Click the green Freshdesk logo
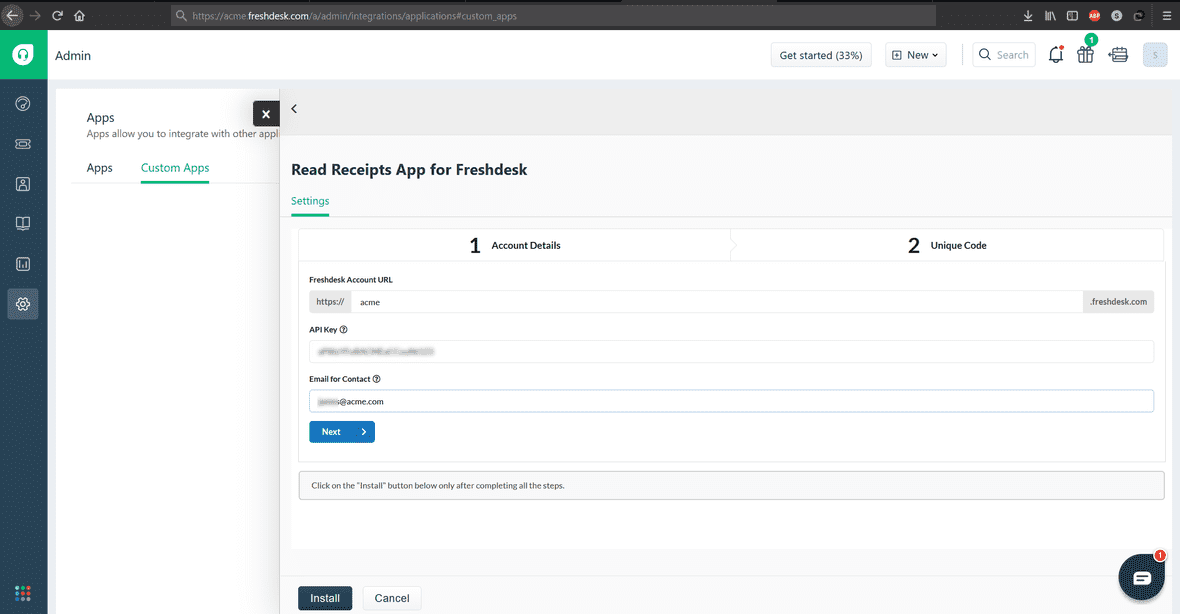Image resolution: width=1180 pixels, height=614 pixels. click(22, 54)
